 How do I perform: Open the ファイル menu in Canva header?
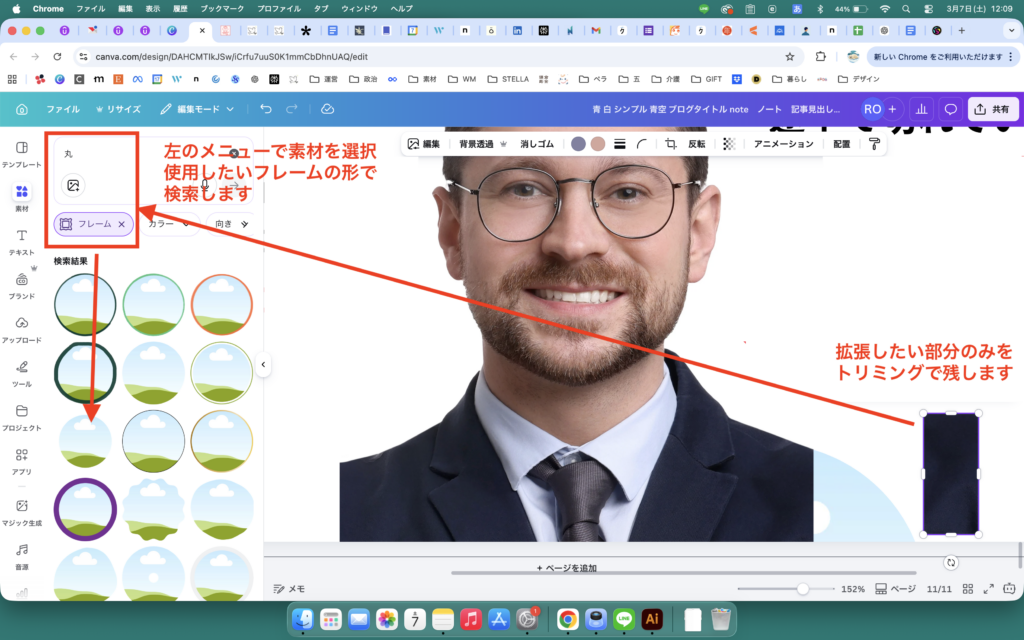click(x=63, y=109)
